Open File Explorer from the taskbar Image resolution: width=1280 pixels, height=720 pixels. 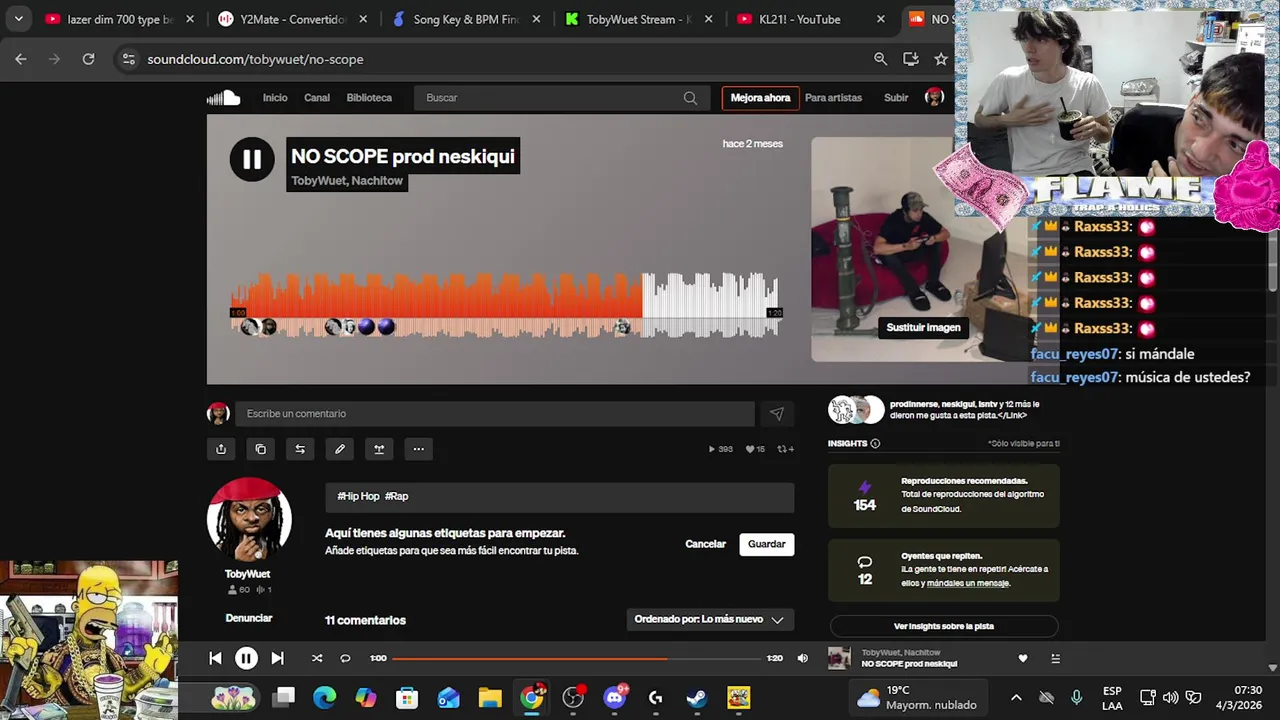(x=489, y=697)
